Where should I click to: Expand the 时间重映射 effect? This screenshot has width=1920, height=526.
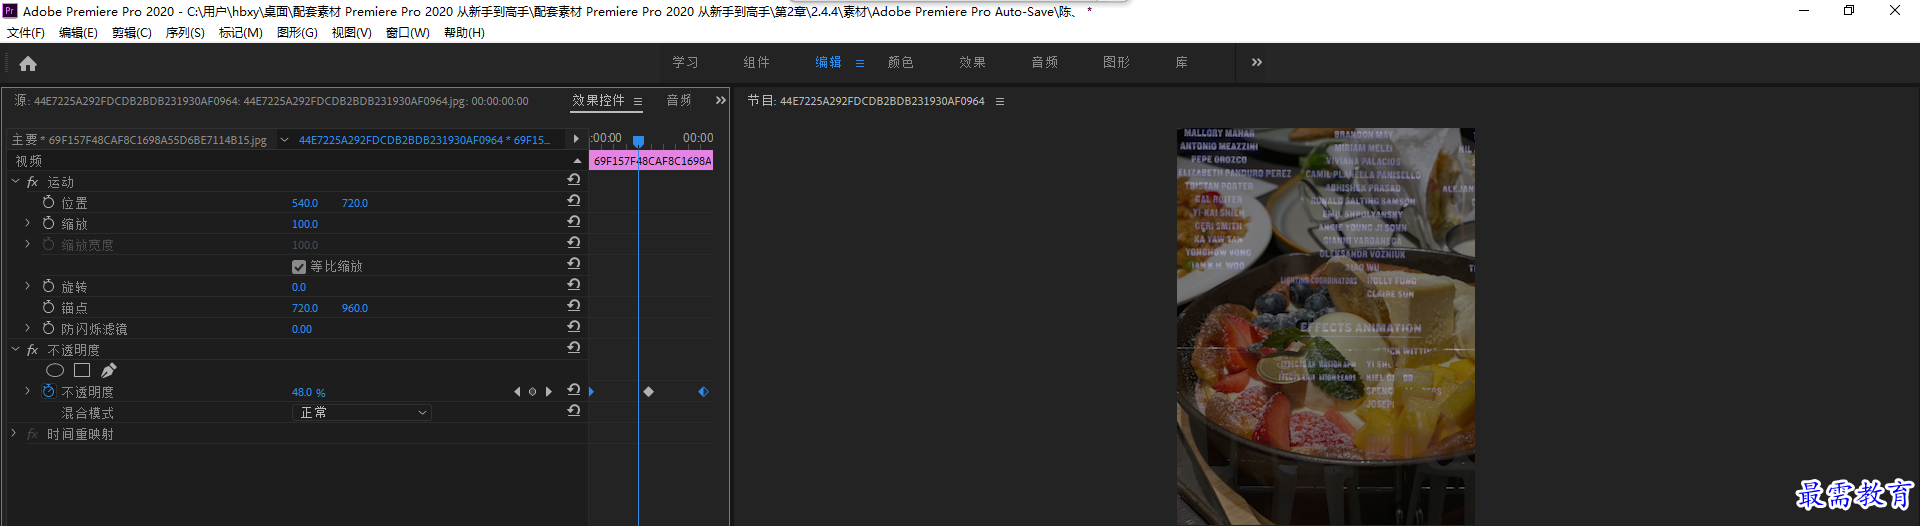click(x=14, y=433)
